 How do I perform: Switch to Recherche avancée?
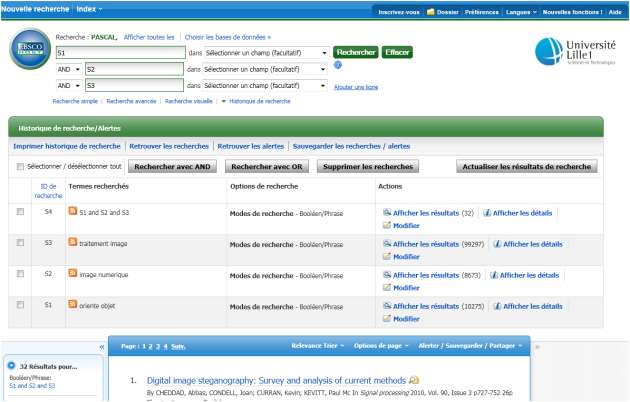click(131, 101)
